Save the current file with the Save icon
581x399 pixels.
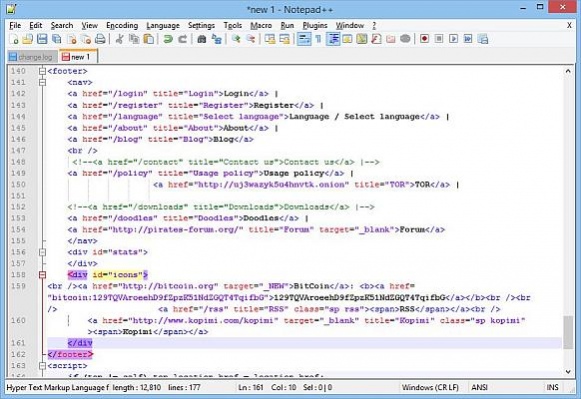[42, 39]
